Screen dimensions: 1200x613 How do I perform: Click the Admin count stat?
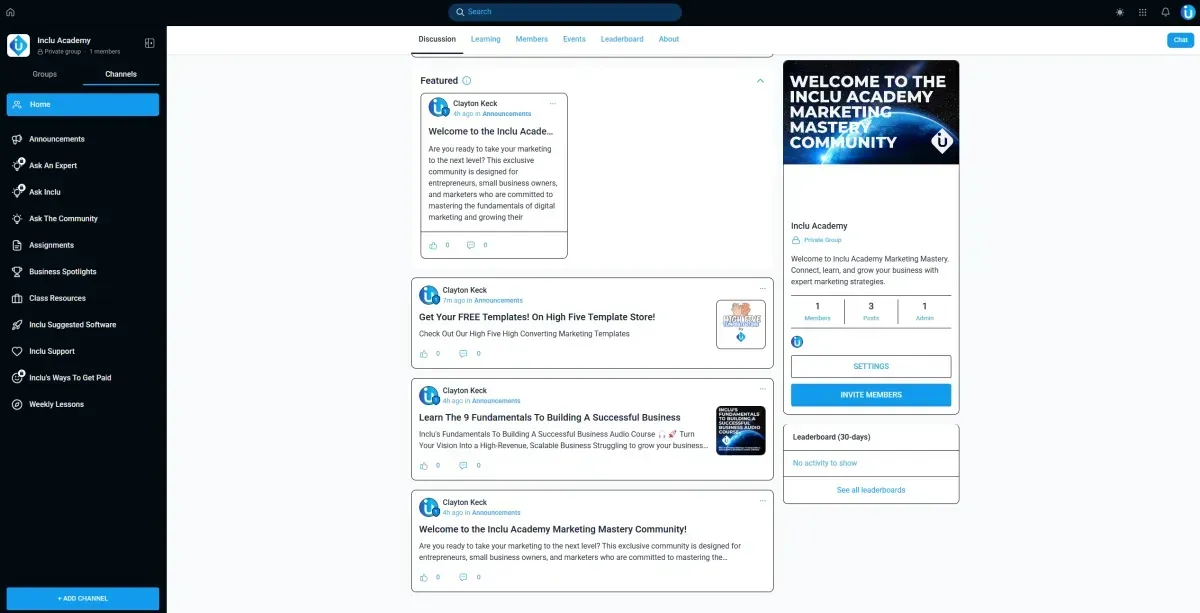click(924, 312)
